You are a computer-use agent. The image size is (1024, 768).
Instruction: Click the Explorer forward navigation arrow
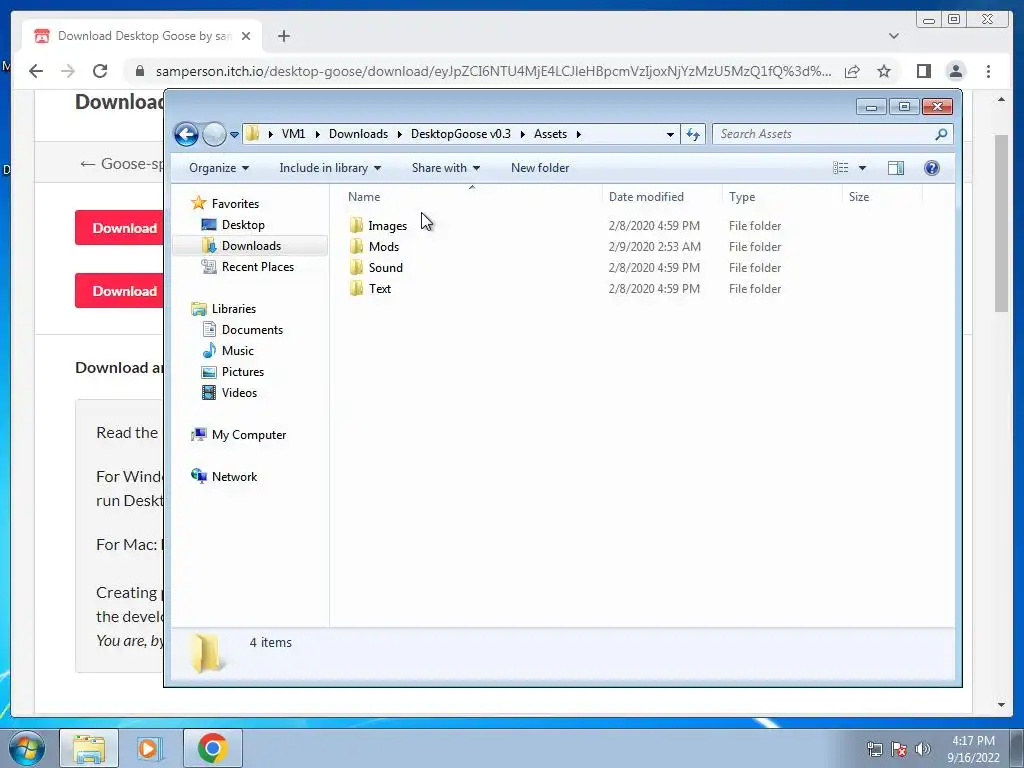click(214, 135)
